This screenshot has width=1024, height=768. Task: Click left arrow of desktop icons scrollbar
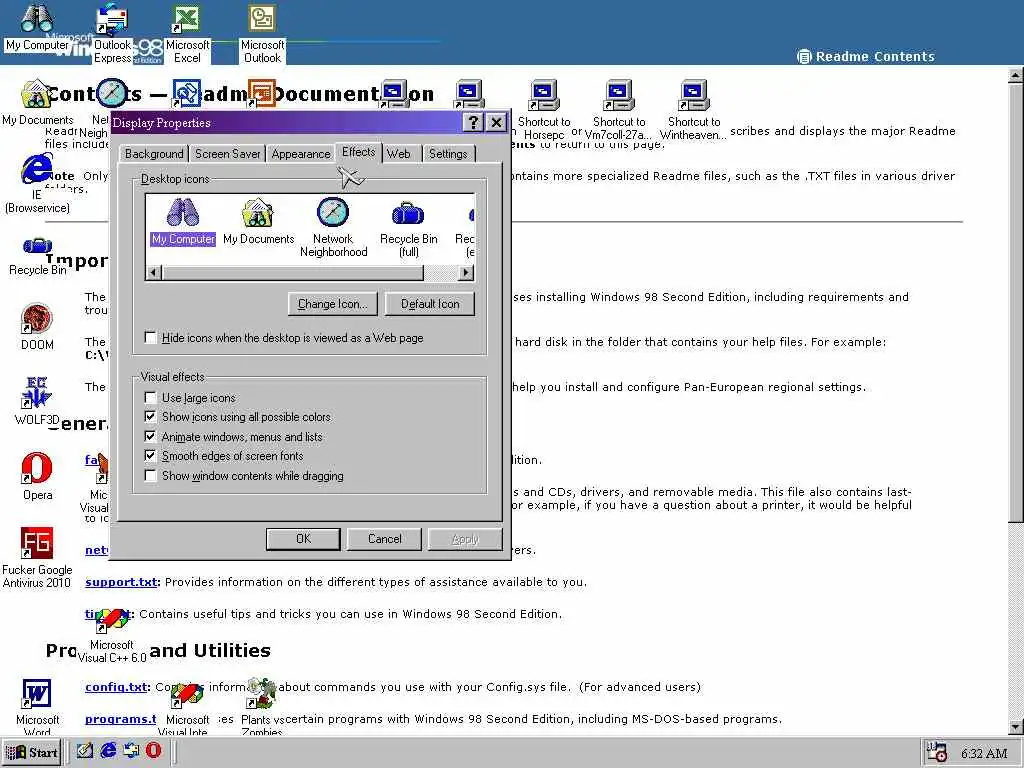click(x=154, y=272)
